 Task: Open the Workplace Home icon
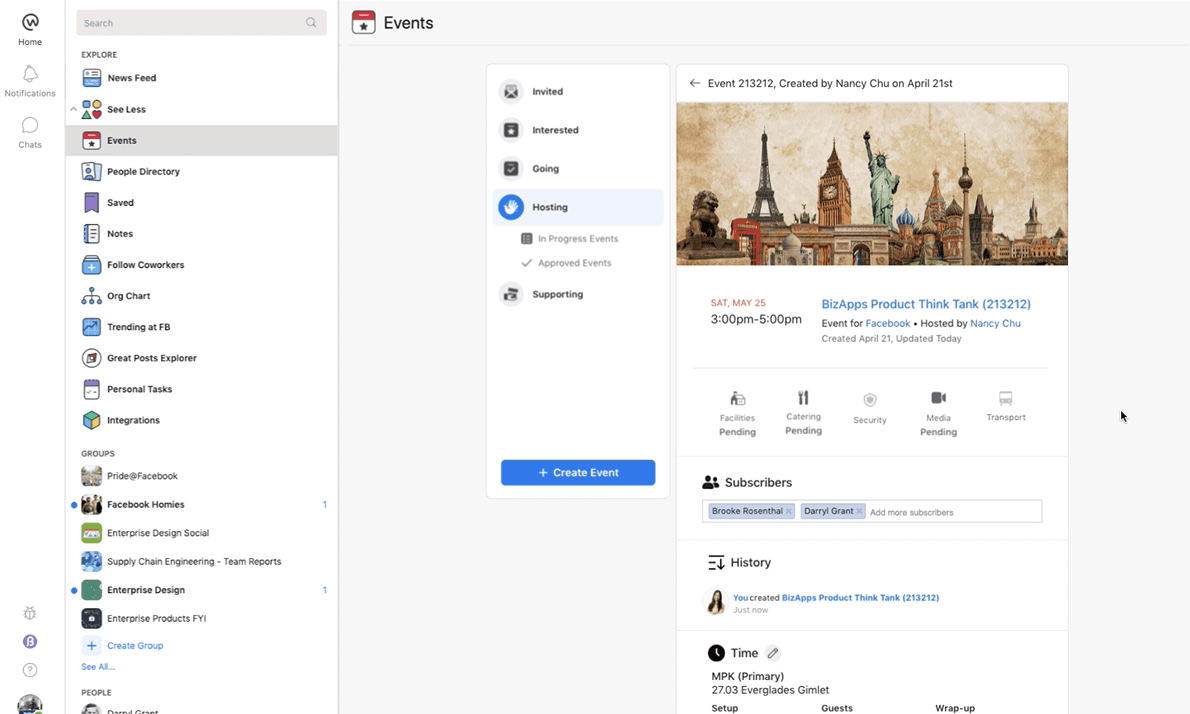(30, 22)
